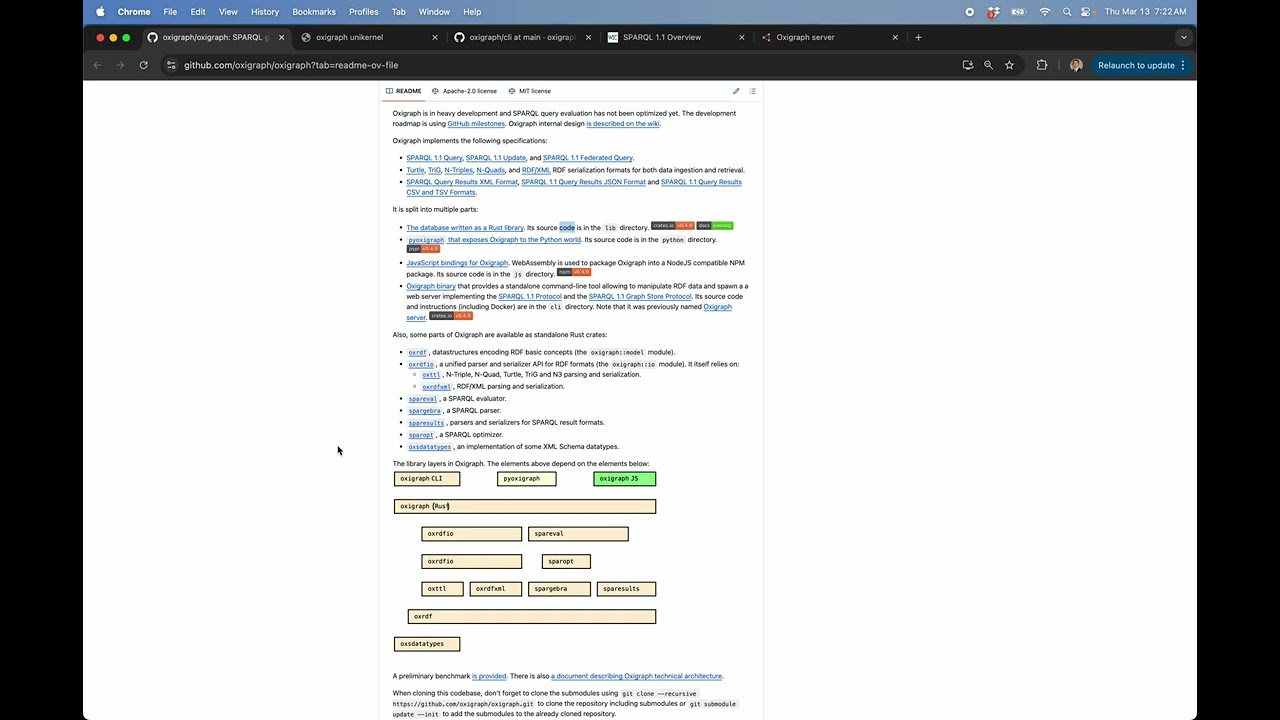Open 'The database written as a Rust library' link
The width and height of the screenshot is (1280, 720).
[465, 228]
